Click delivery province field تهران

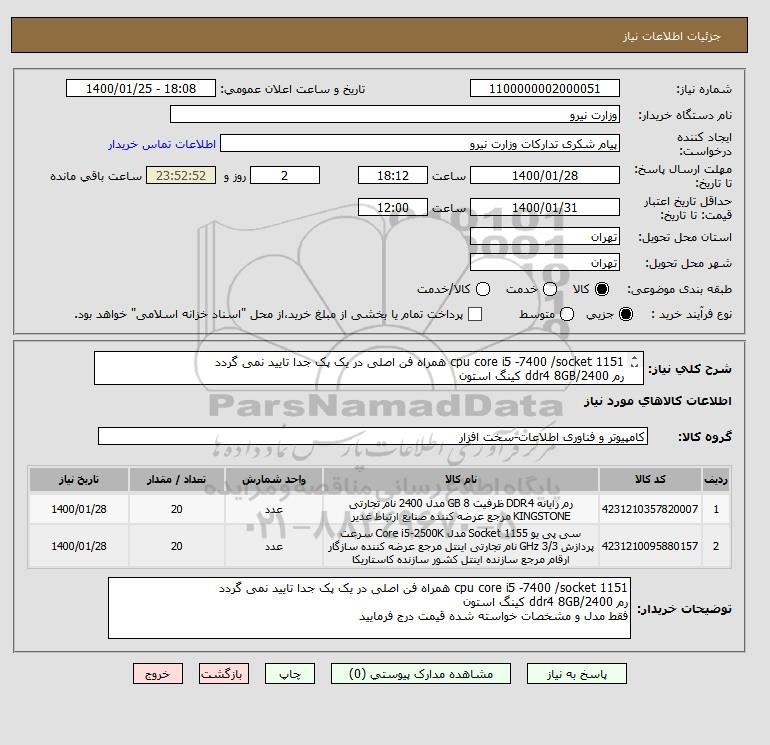coord(545,237)
